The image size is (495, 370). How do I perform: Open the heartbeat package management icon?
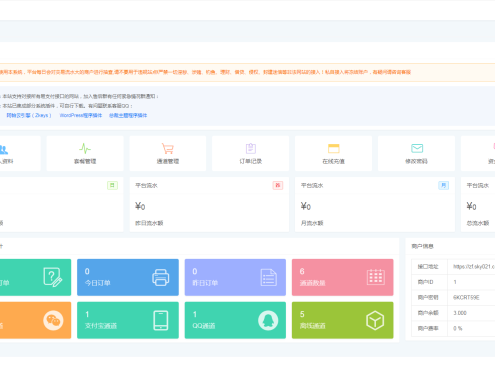pos(85,148)
